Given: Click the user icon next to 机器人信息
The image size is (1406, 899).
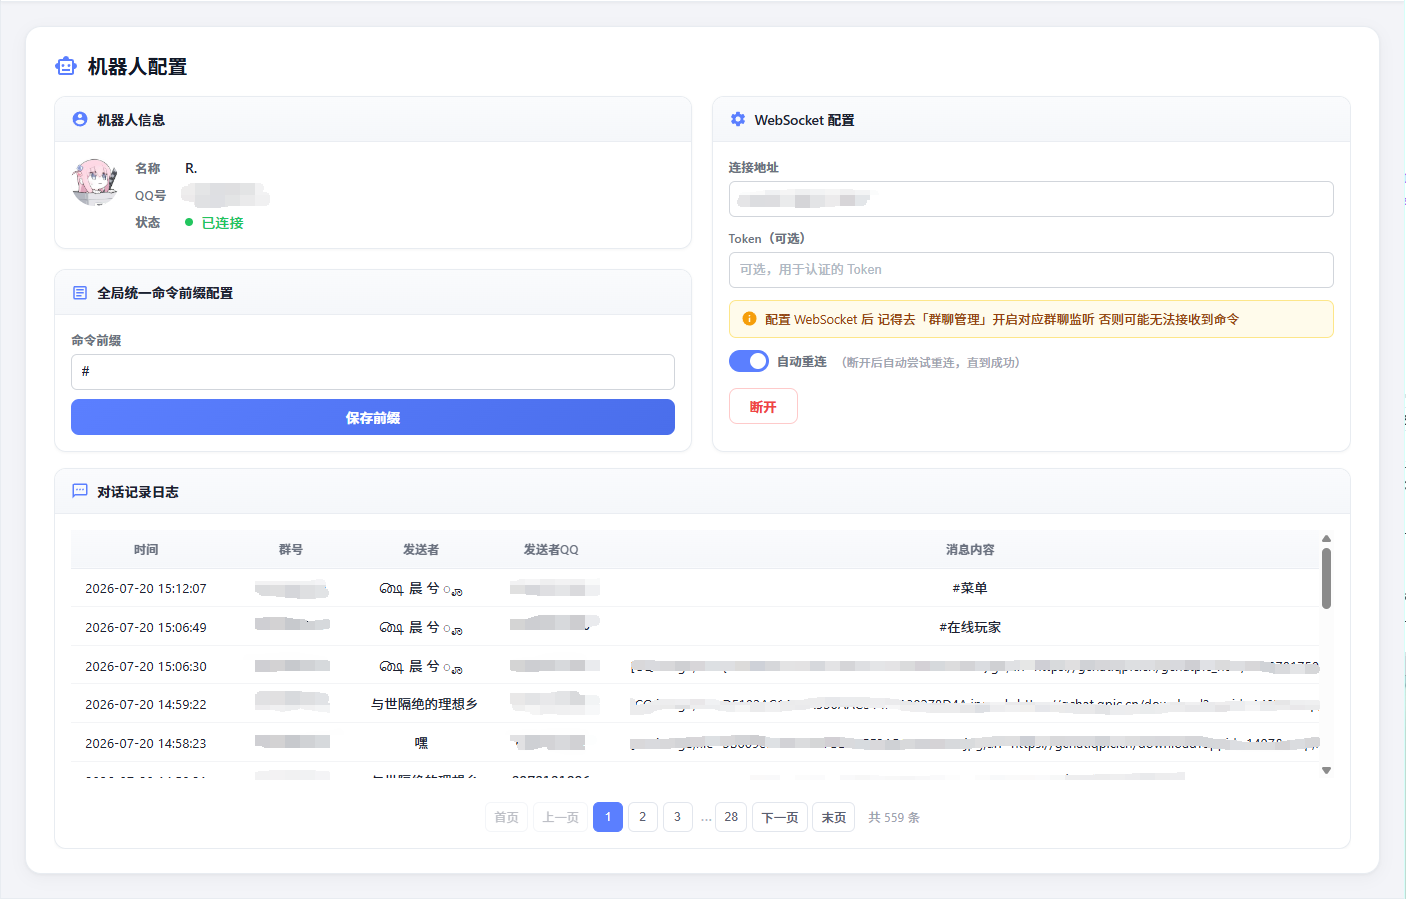Looking at the screenshot, I should click(80, 119).
